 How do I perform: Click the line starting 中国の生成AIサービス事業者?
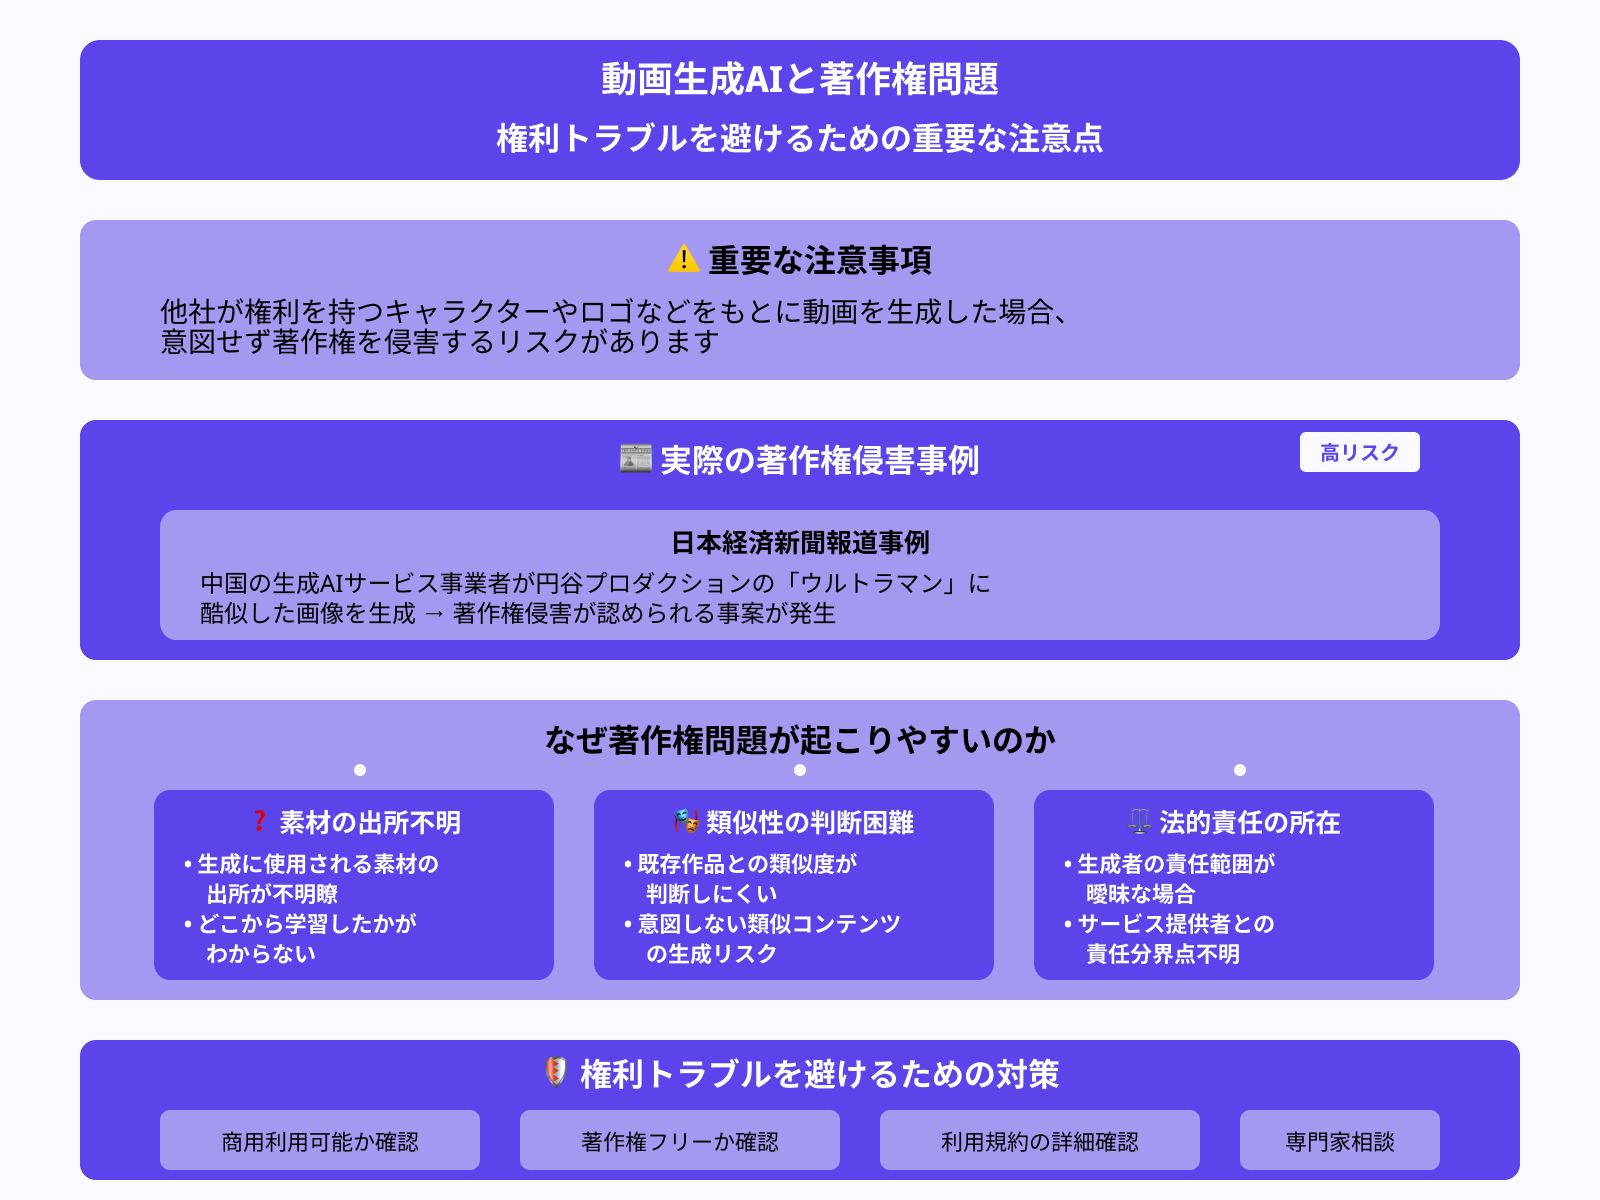(596, 583)
